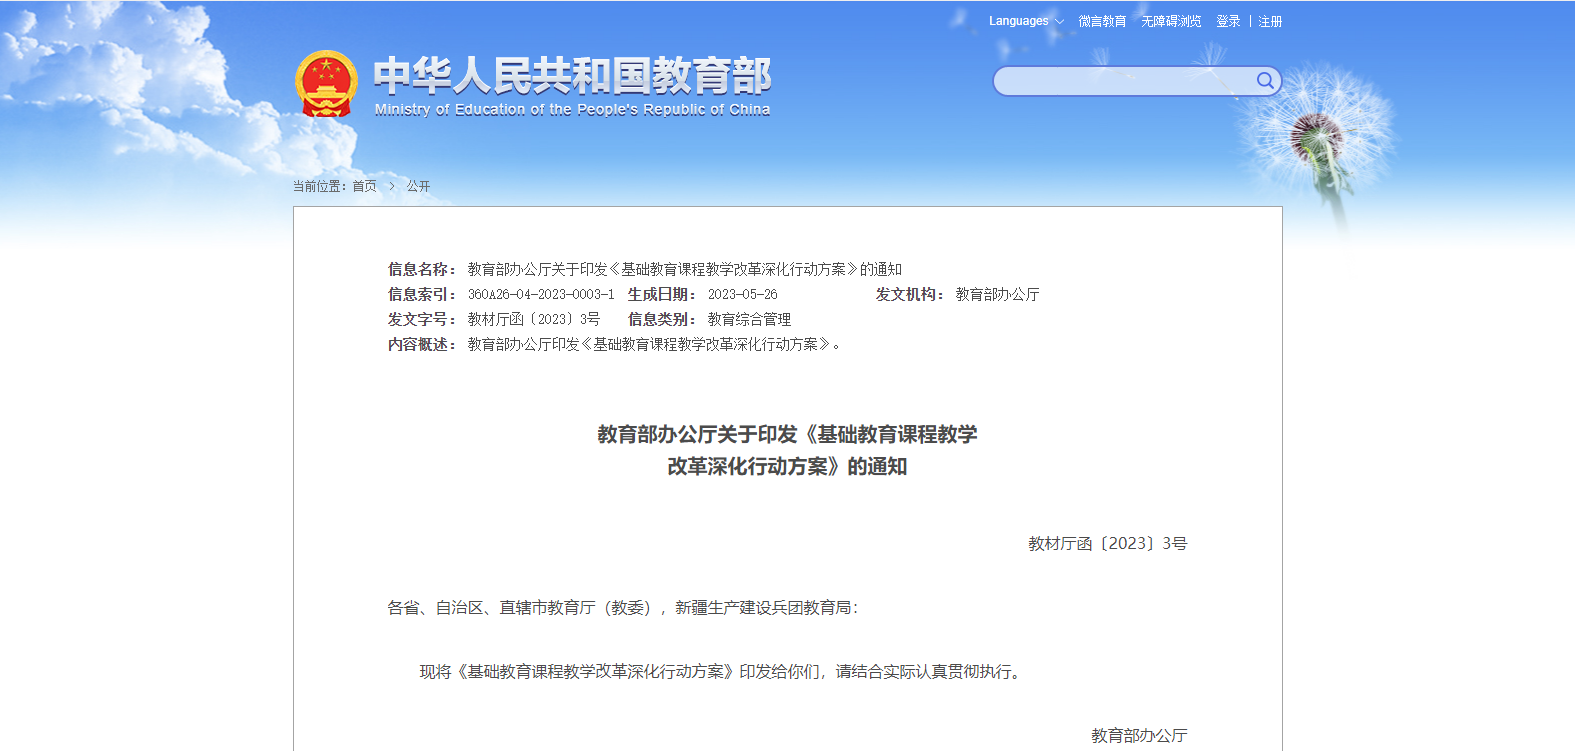The height and width of the screenshot is (751, 1575).
Task: Click the dandelion banner image
Action: click(1320, 140)
